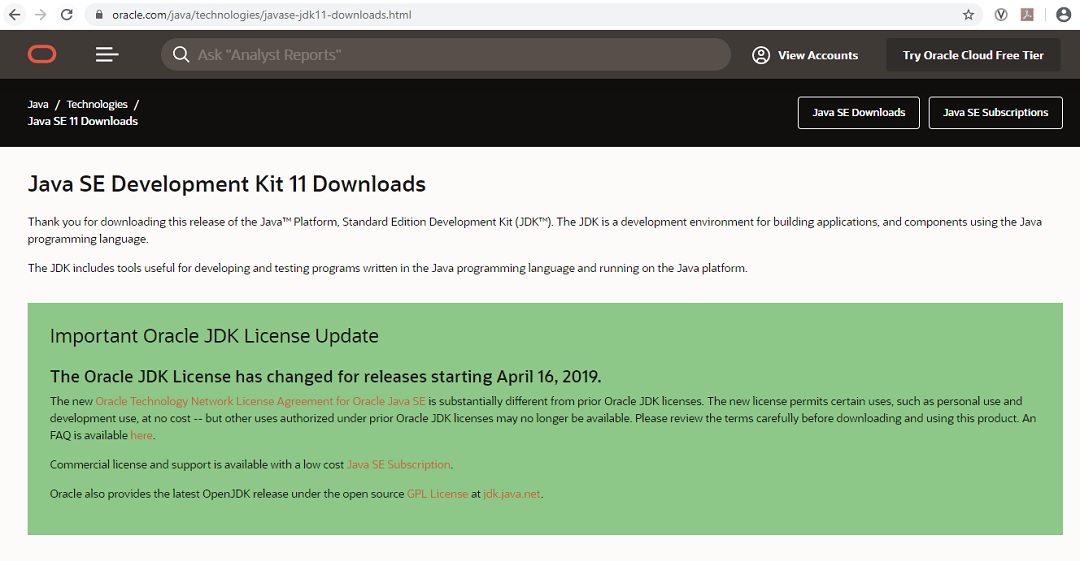This screenshot has height=561, width=1080.
Task: Open Java SE Downloads button
Action: (x=858, y=112)
